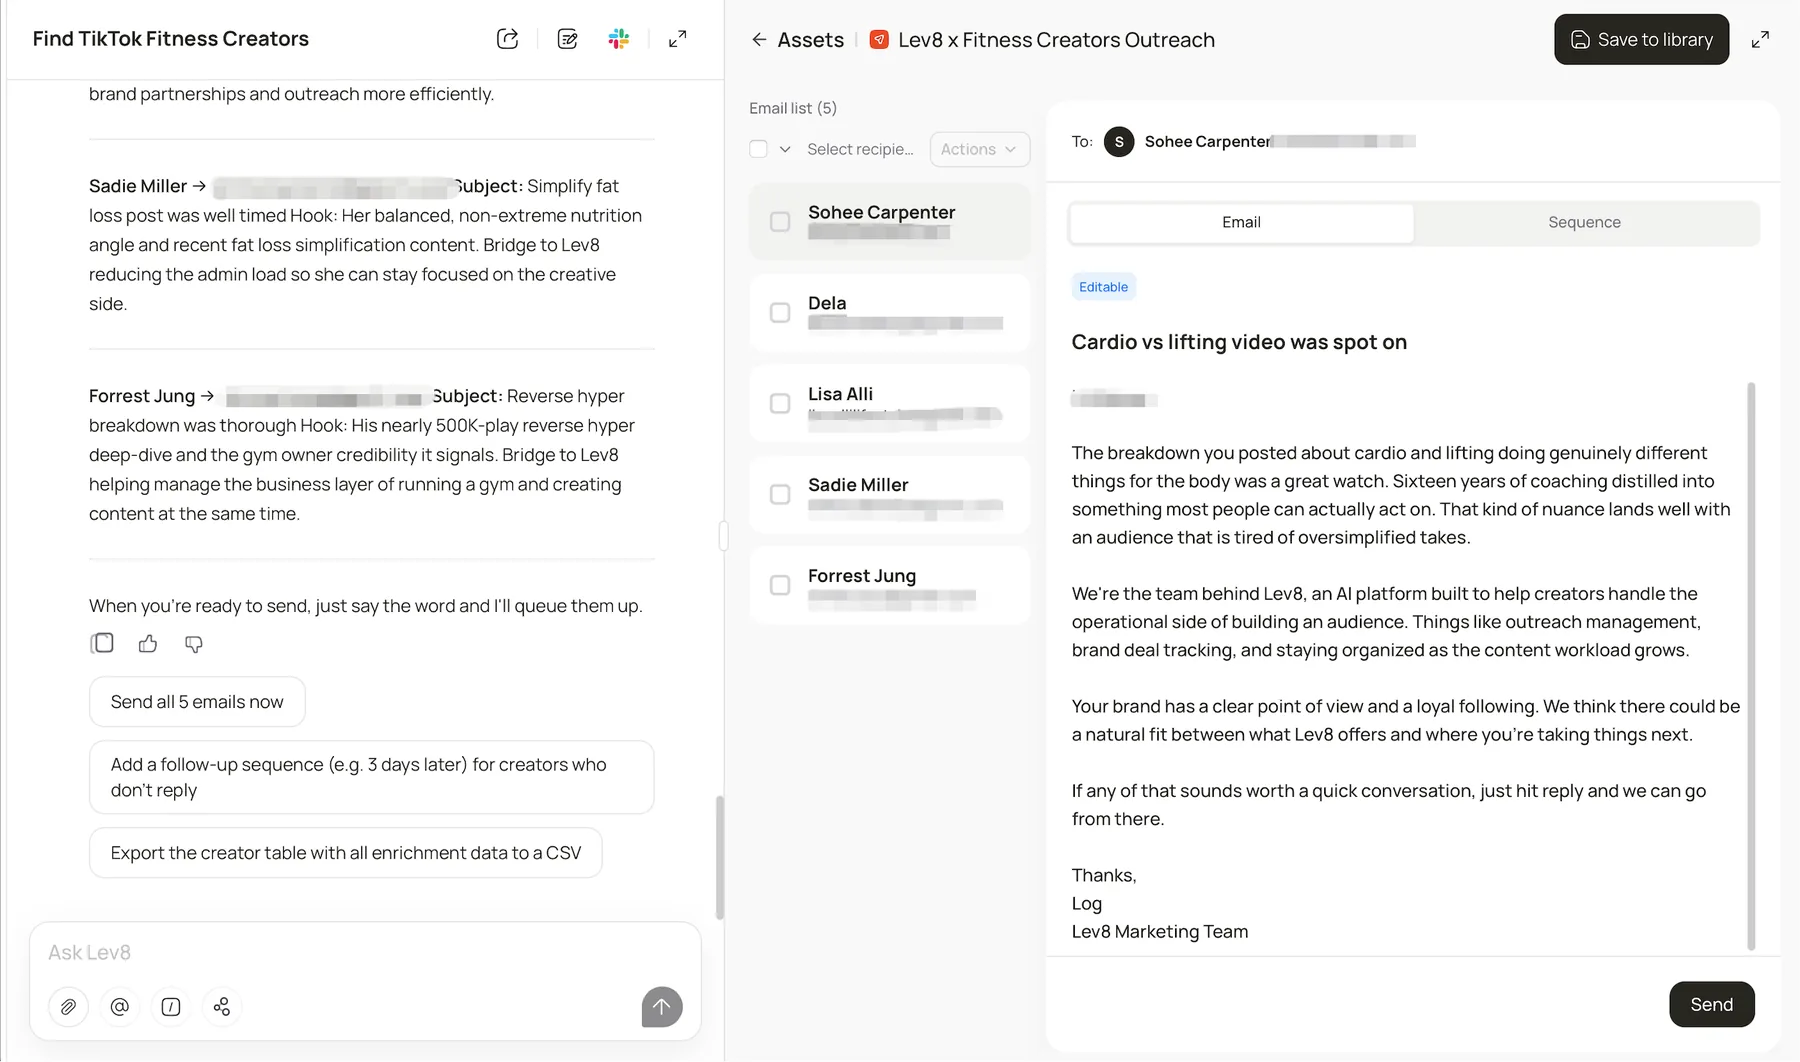Open Dela's recipient card

click(x=889, y=313)
